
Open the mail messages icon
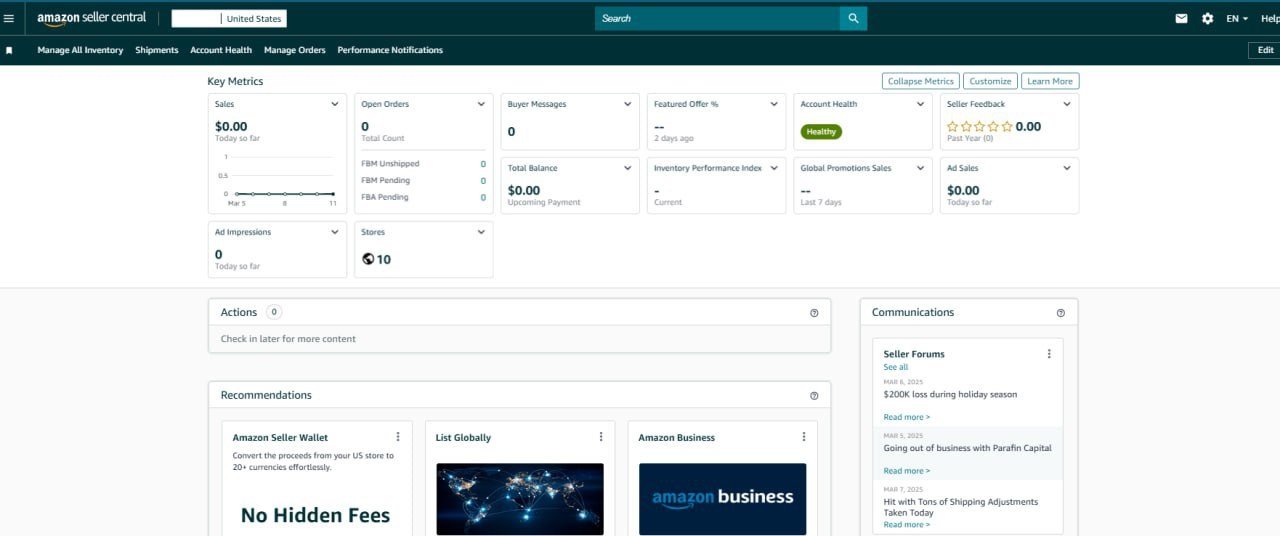pyautogui.click(x=1182, y=18)
